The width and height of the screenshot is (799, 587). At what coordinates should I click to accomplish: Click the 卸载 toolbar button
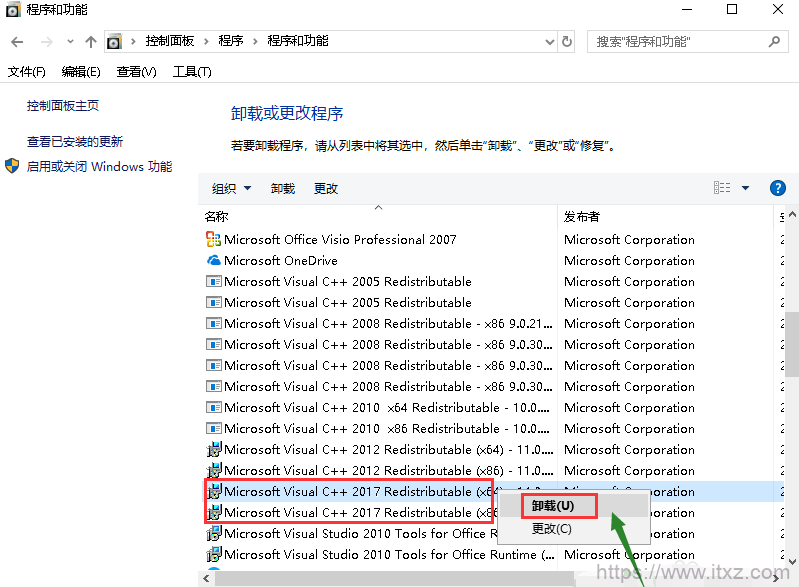(283, 189)
